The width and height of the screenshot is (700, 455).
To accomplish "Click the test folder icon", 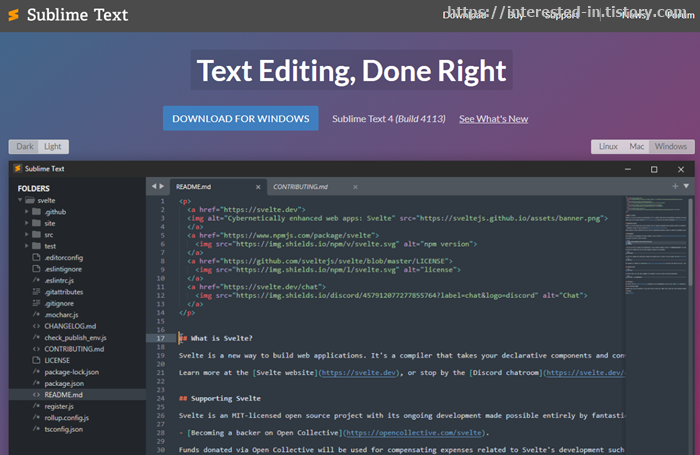I will (37, 246).
